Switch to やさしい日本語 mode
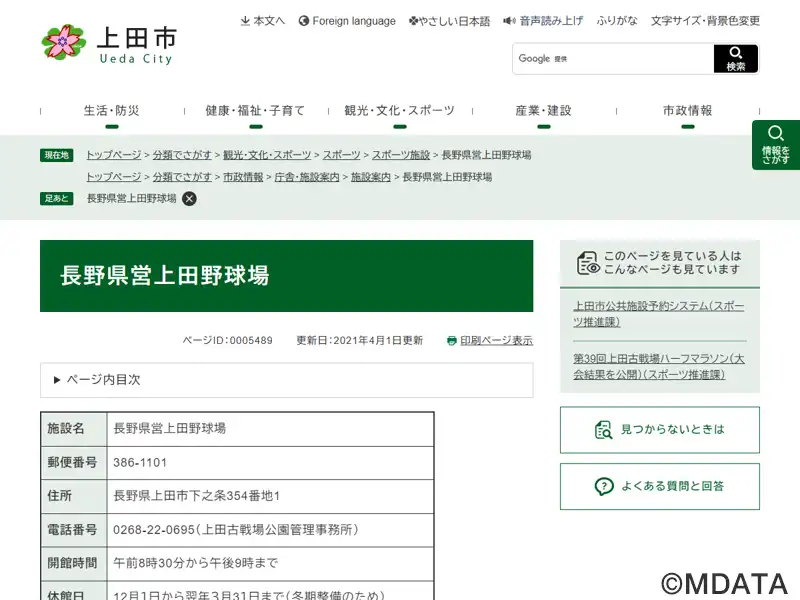The width and height of the screenshot is (800, 600). [449, 21]
